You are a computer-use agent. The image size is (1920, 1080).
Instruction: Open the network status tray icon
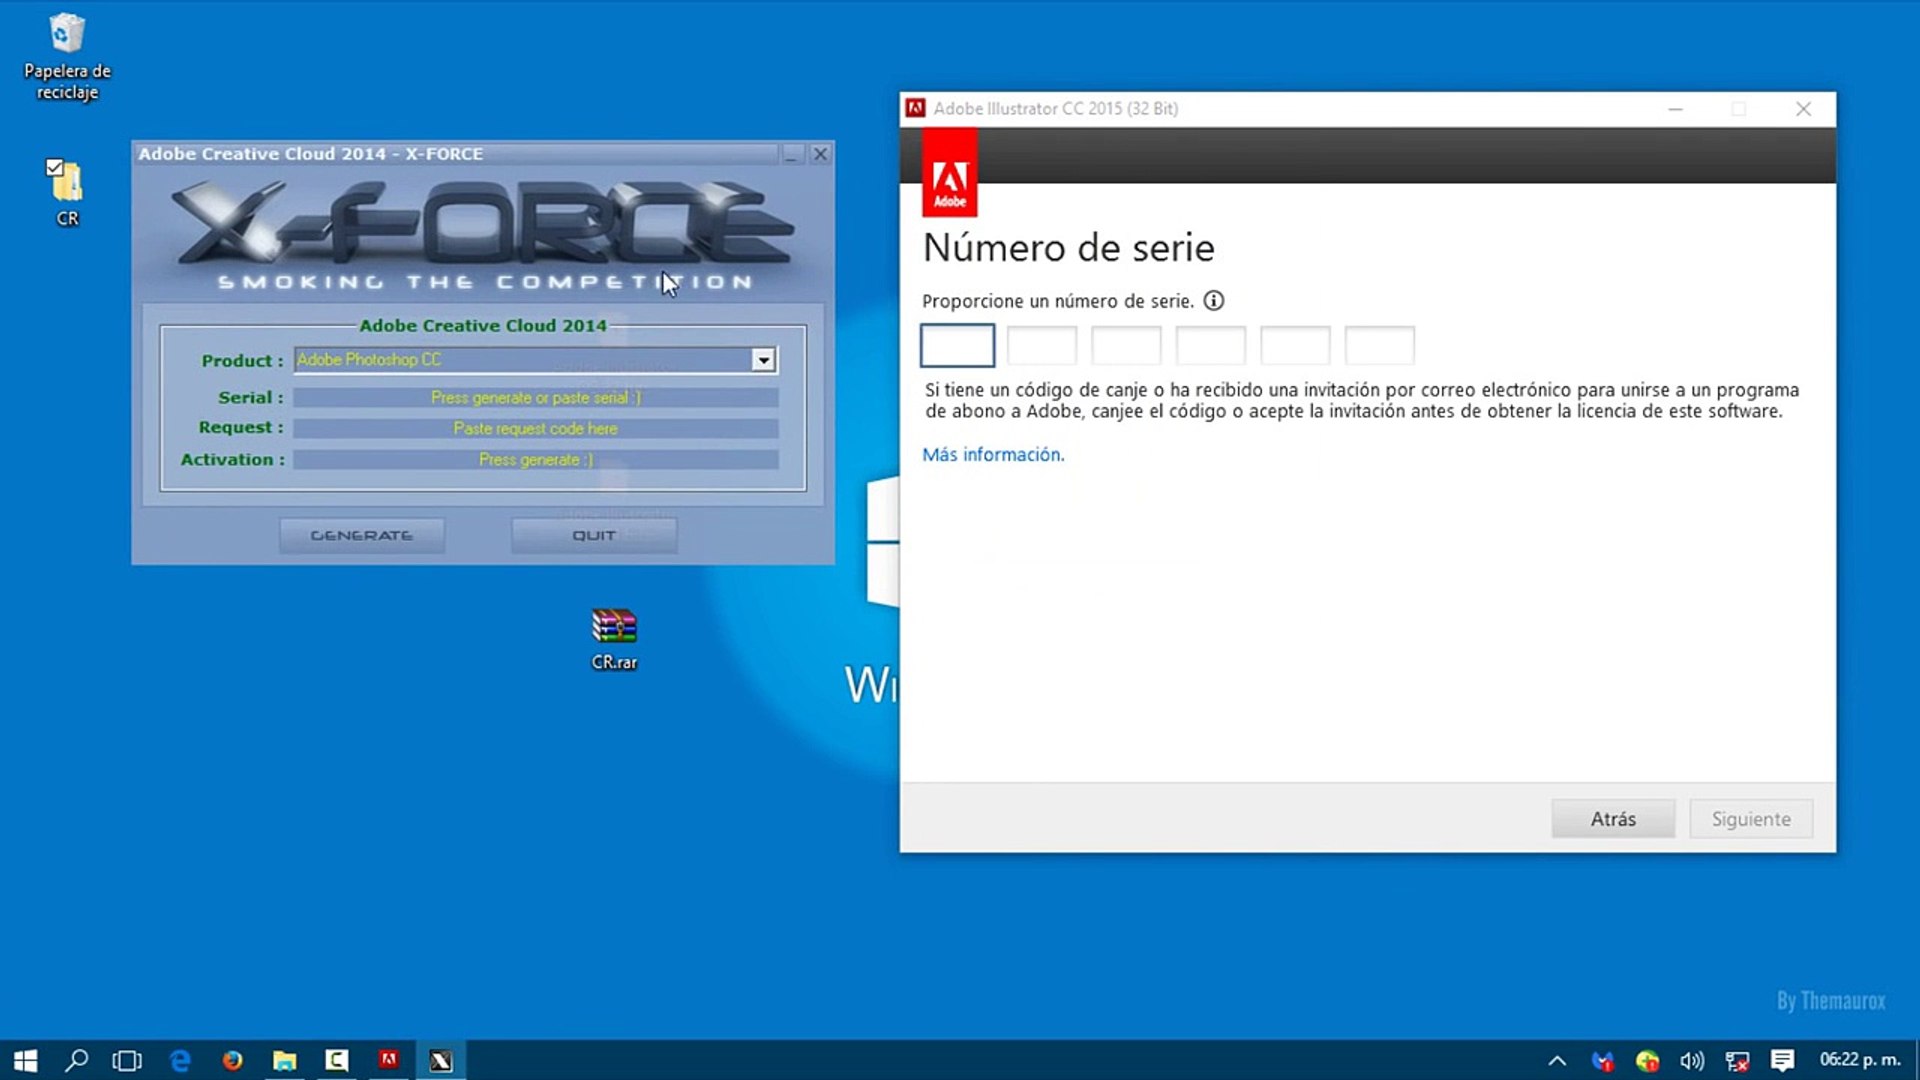[1737, 1061]
